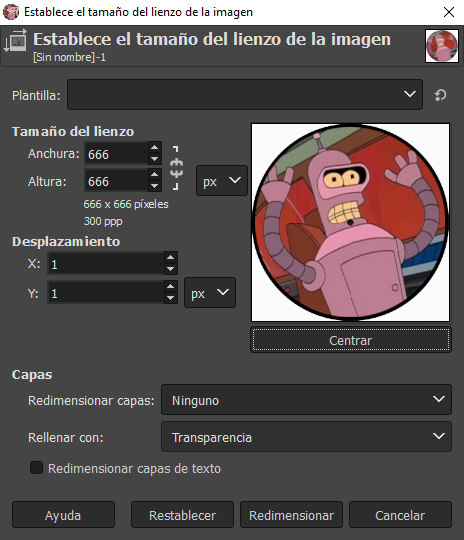Screen dimensions: 464x540
Task: Open the offset px unit dropdown
Action: tap(210, 293)
